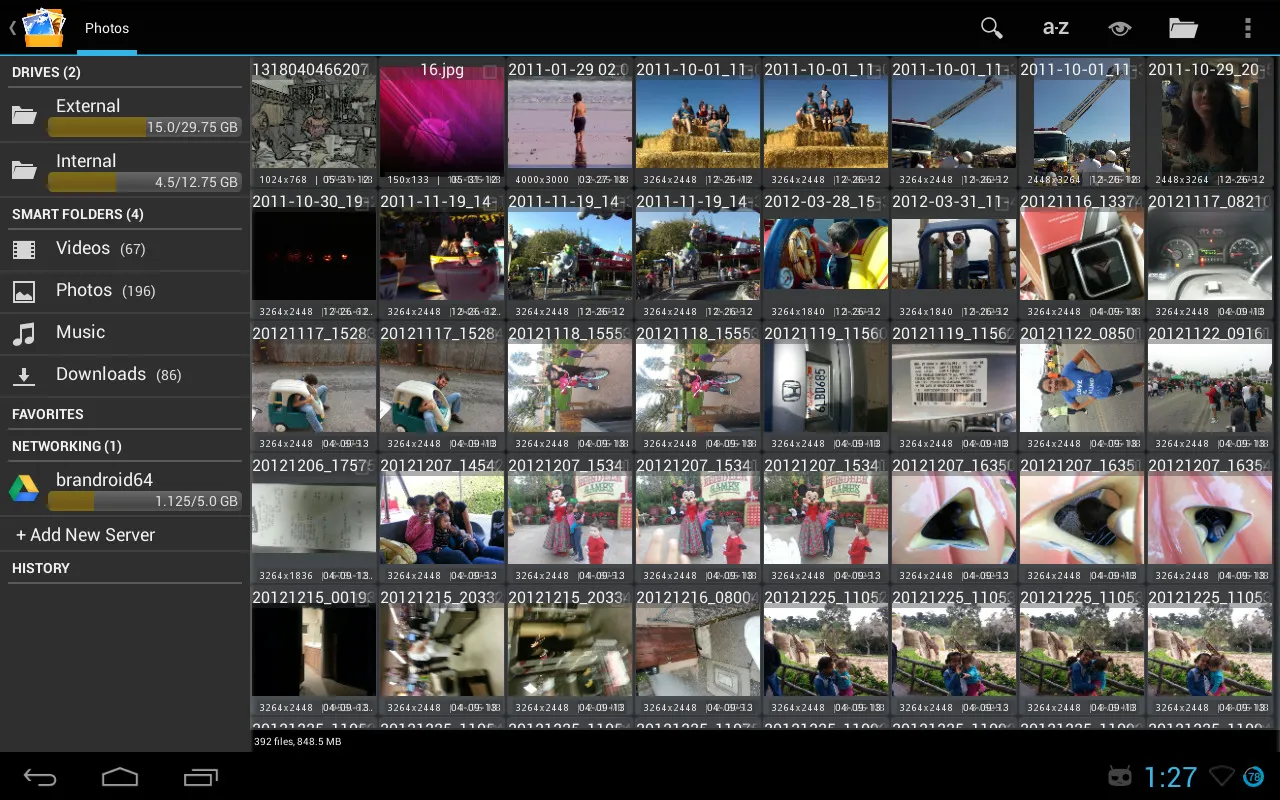Open the overflow three-dot menu
This screenshot has width=1280, height=800.
(x=1245, y=28)
